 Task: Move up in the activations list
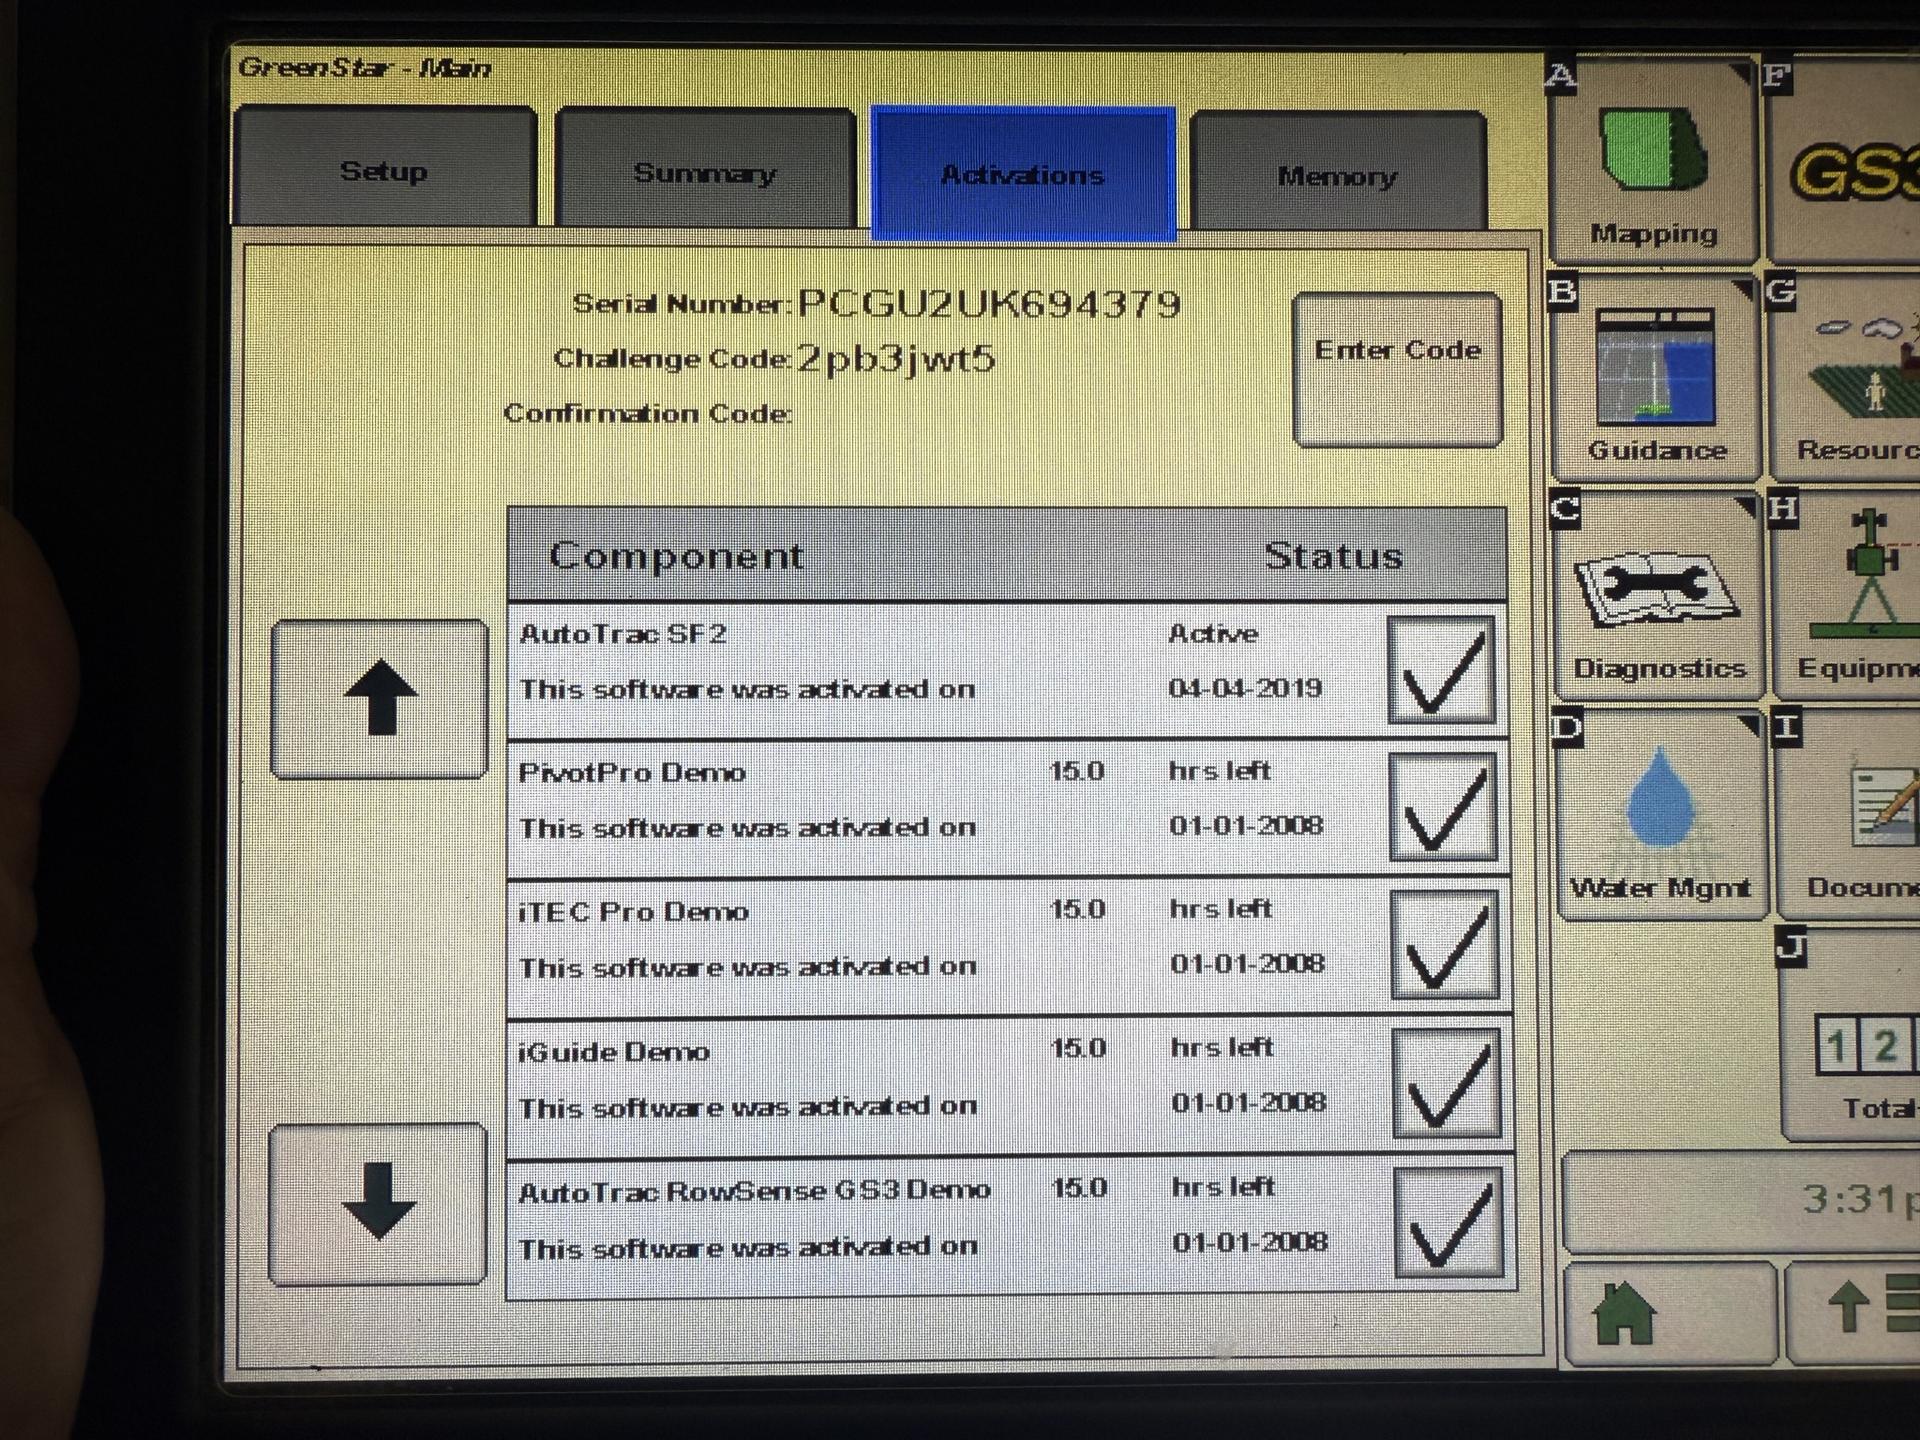click(x=380, y=698)
